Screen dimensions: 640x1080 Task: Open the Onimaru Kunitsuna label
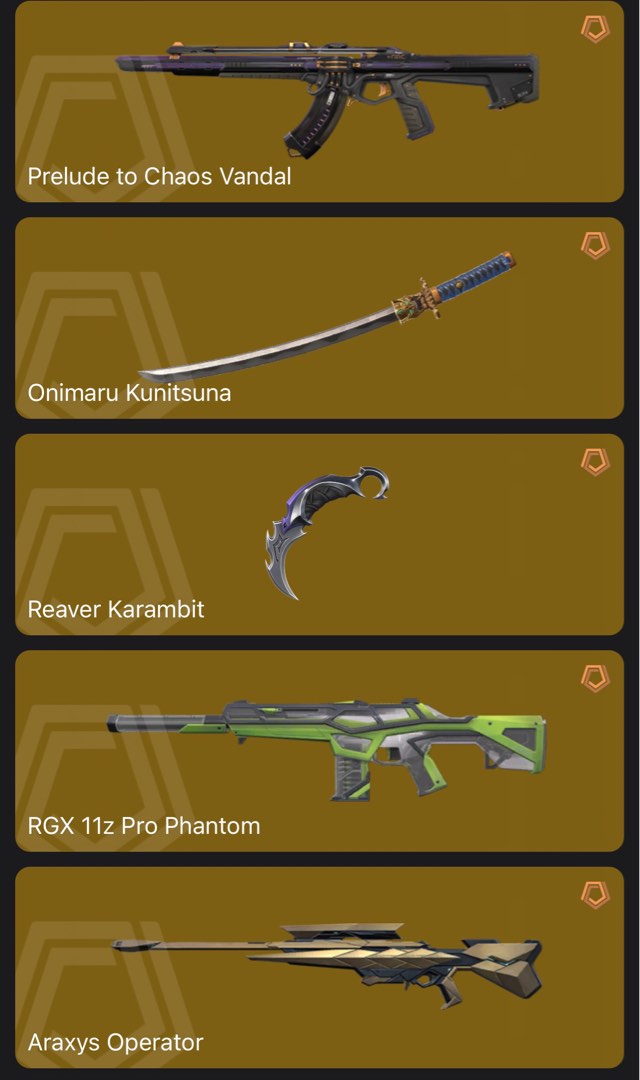coord(129,393)
